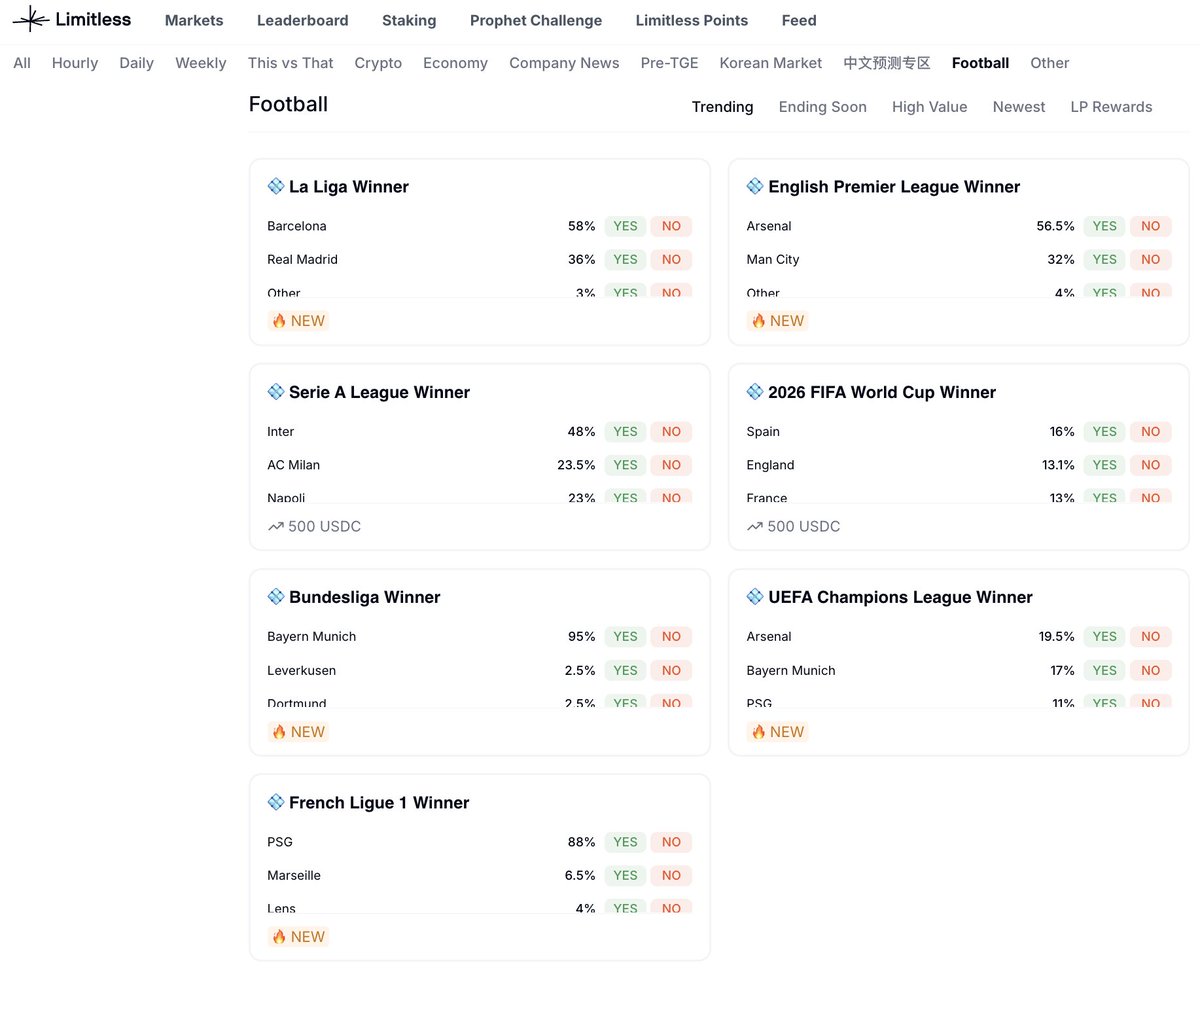
Task: Buy YES on Arsenal in Premier League
Action: [1104, 226]
